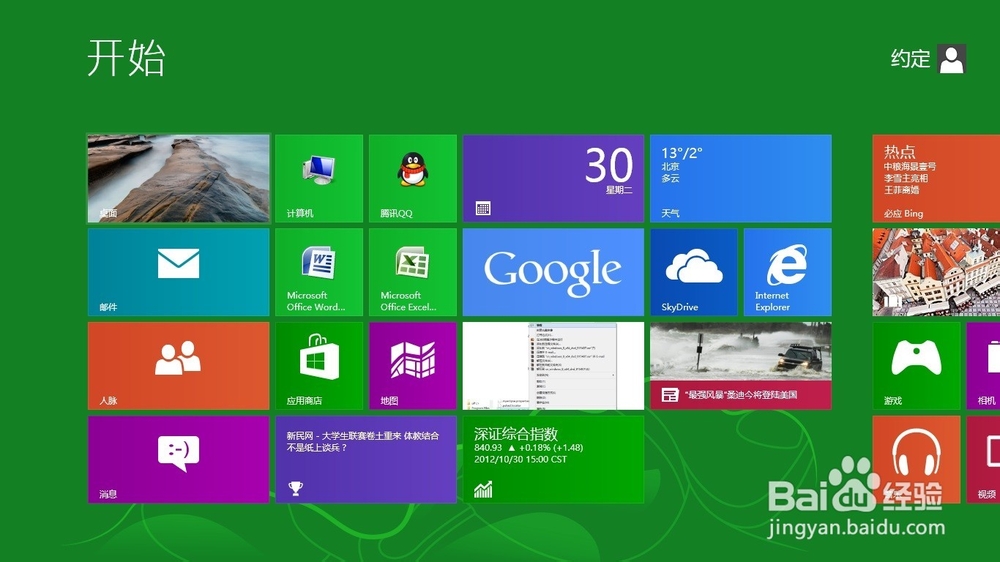Open the Maps (地图) tile
Viewport: 1000px width, 562px height.
413,366
